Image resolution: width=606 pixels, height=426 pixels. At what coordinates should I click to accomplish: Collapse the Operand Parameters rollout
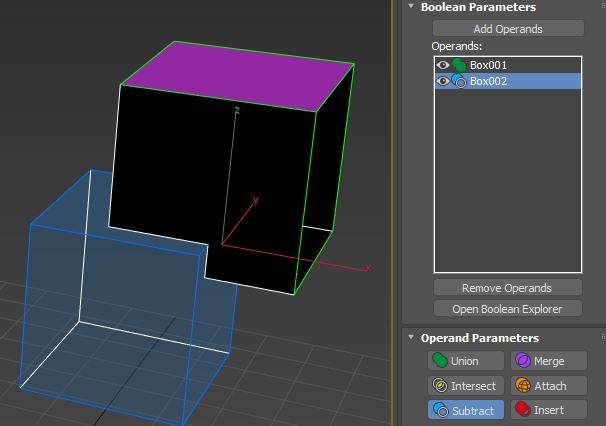[x=411, y=337]
